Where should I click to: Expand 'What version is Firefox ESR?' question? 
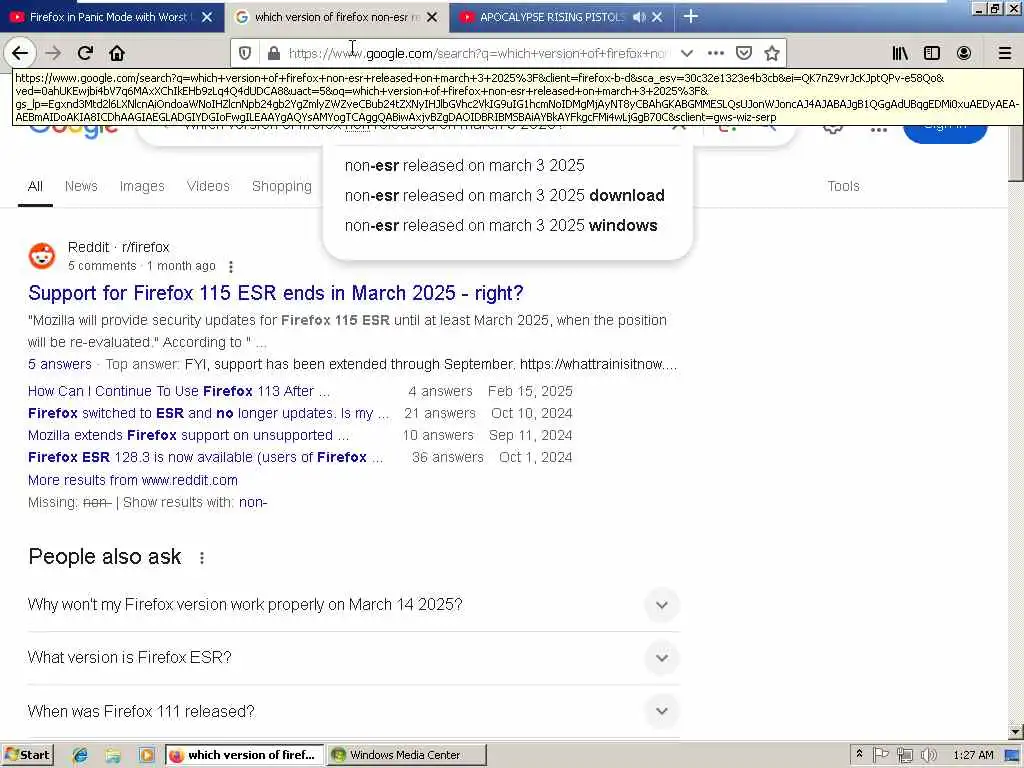tap(353, 658)
